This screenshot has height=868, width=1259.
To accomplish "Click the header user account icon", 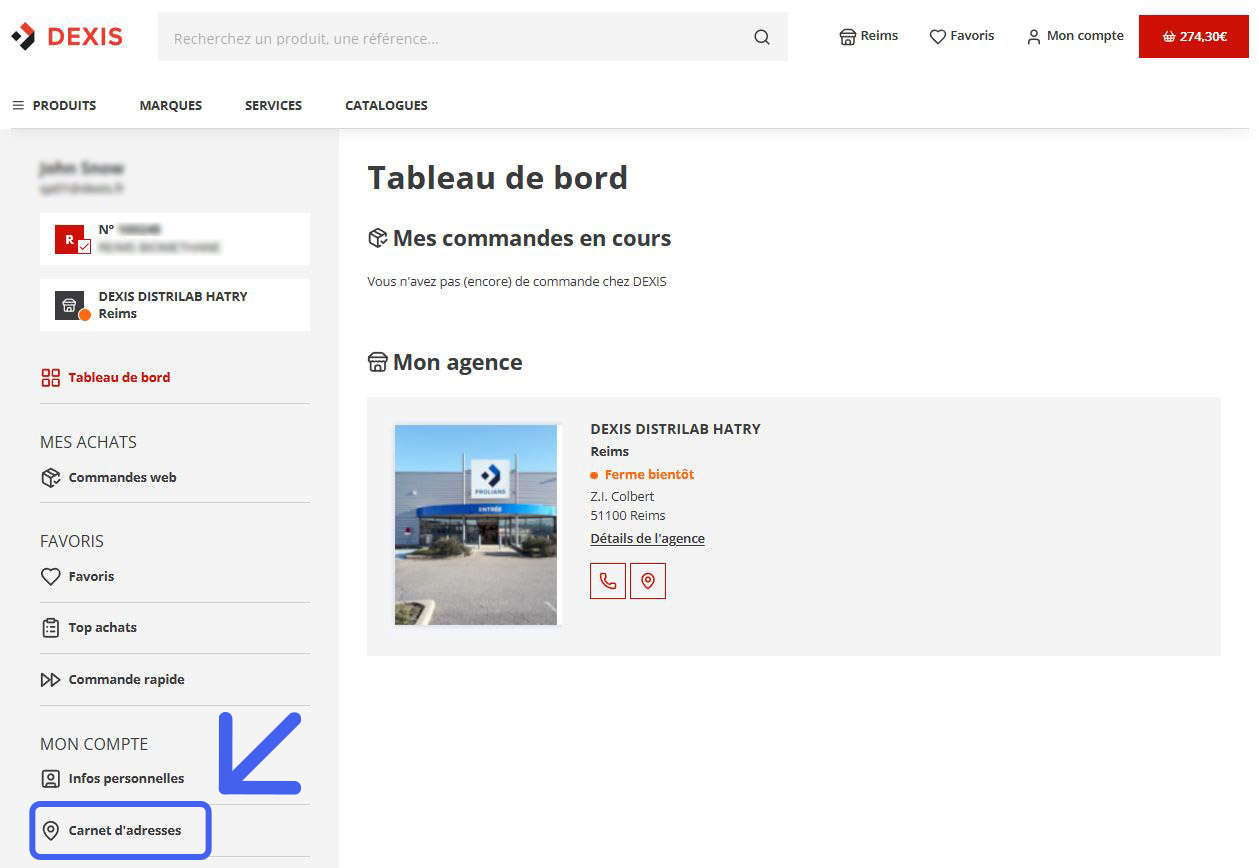I will click(x=1034, y=37).
